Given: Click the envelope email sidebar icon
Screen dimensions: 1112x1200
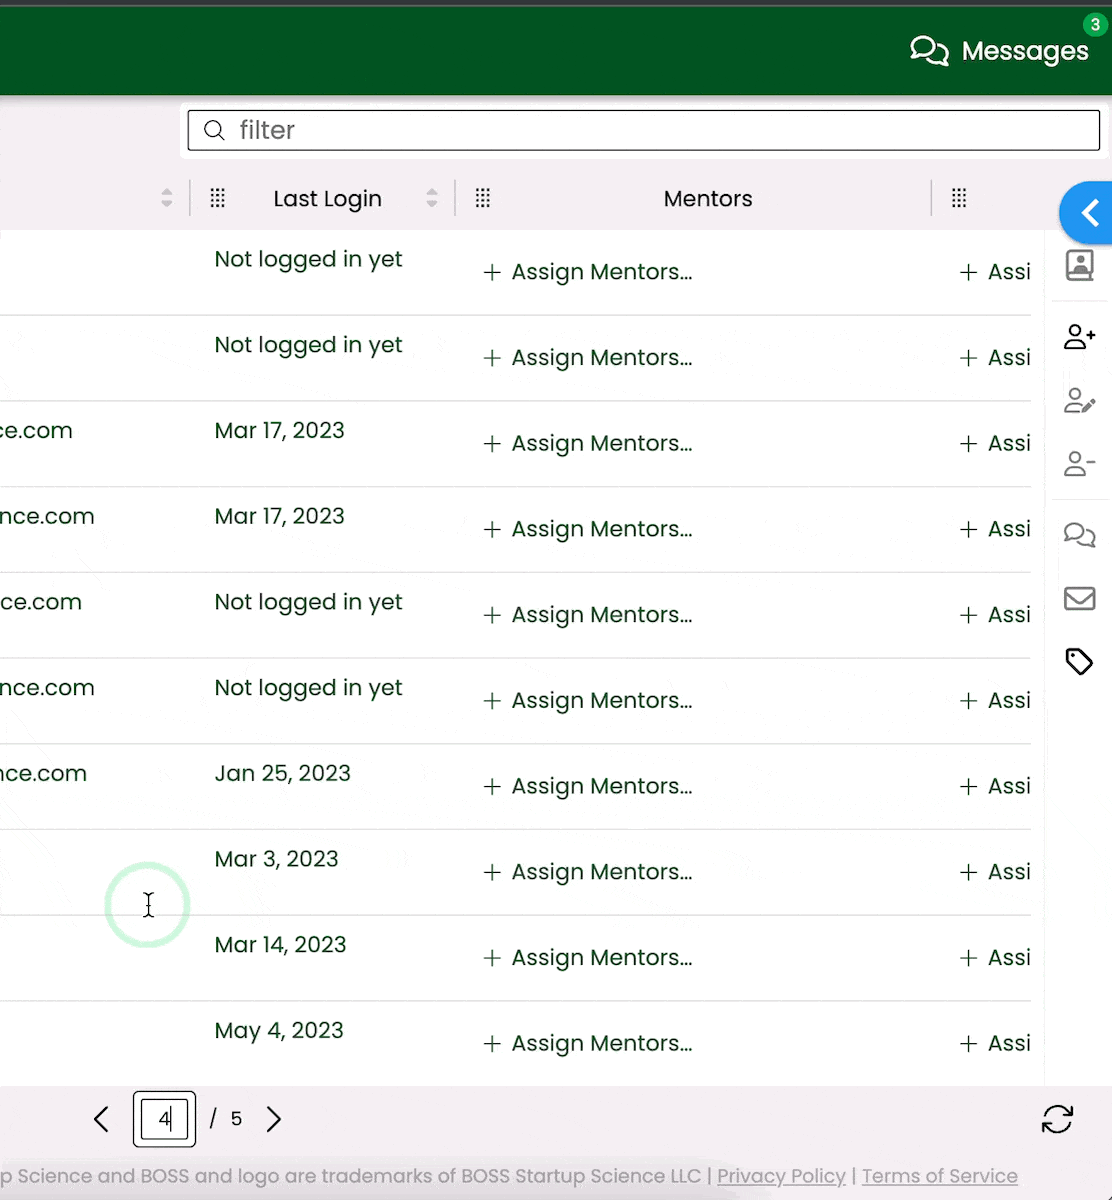Looking at the screenshot, I should [1079, 598].
